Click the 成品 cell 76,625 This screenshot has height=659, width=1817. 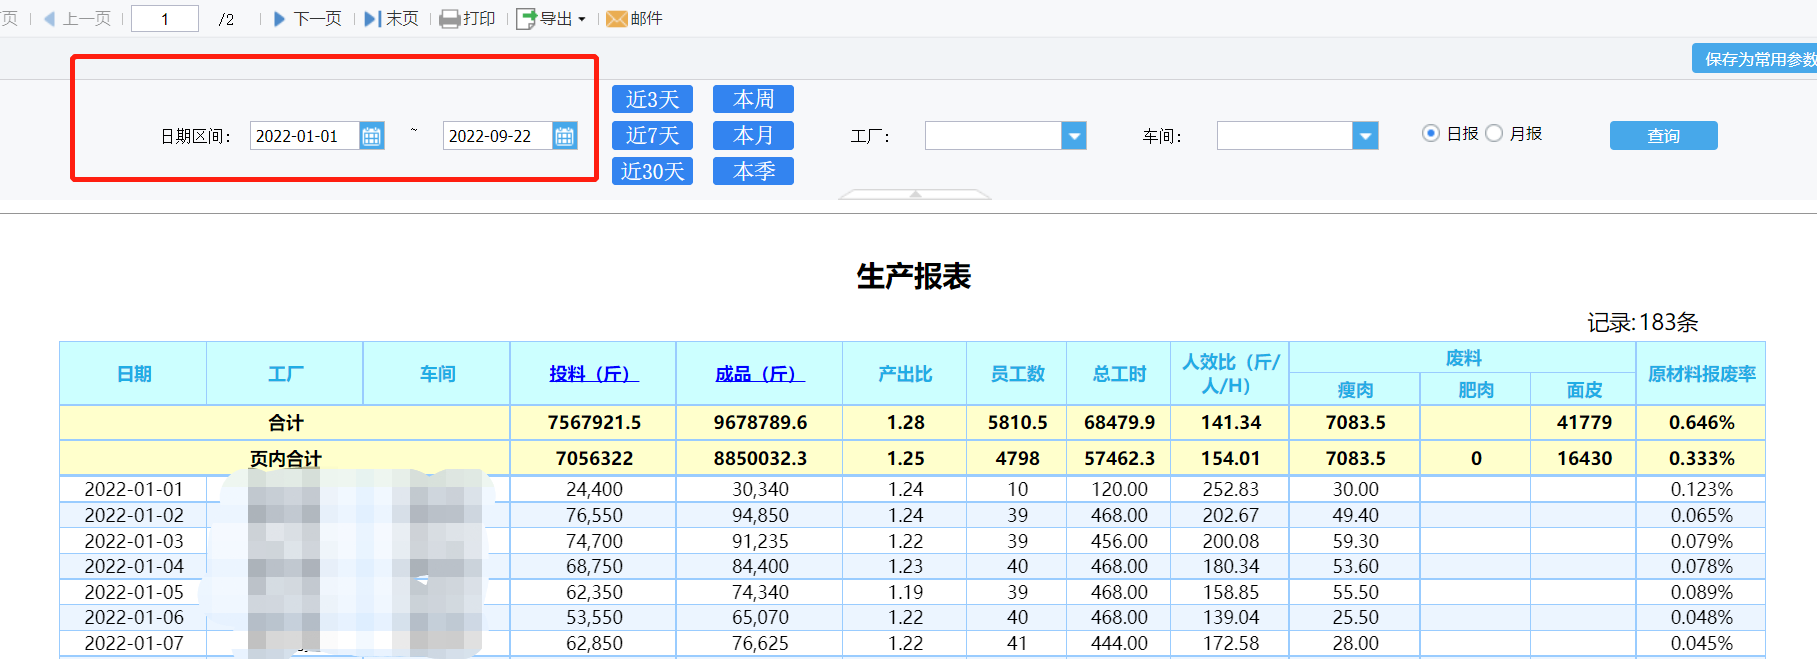760,644
